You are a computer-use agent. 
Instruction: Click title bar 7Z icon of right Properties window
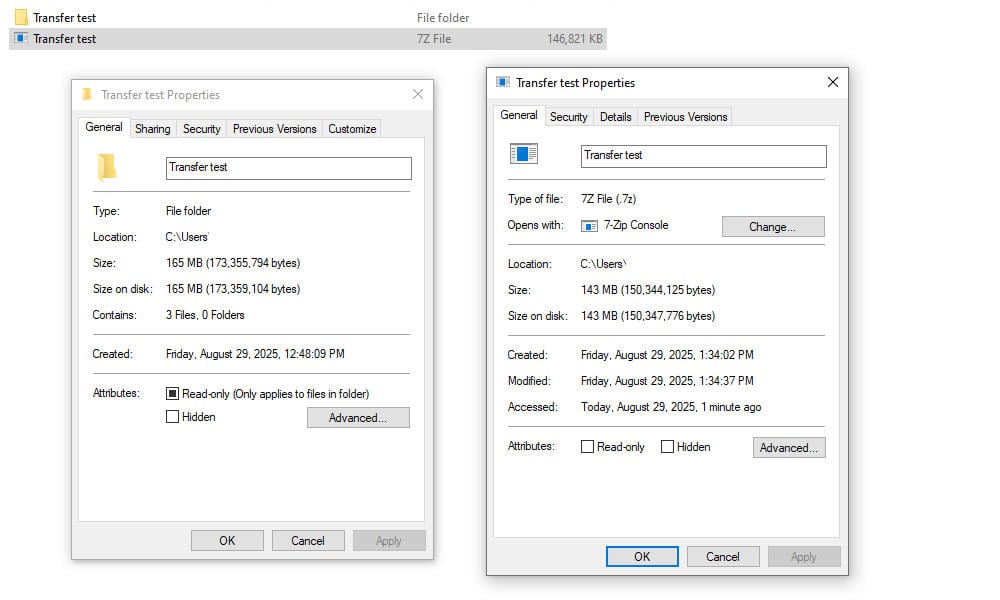tap(503, 83)
